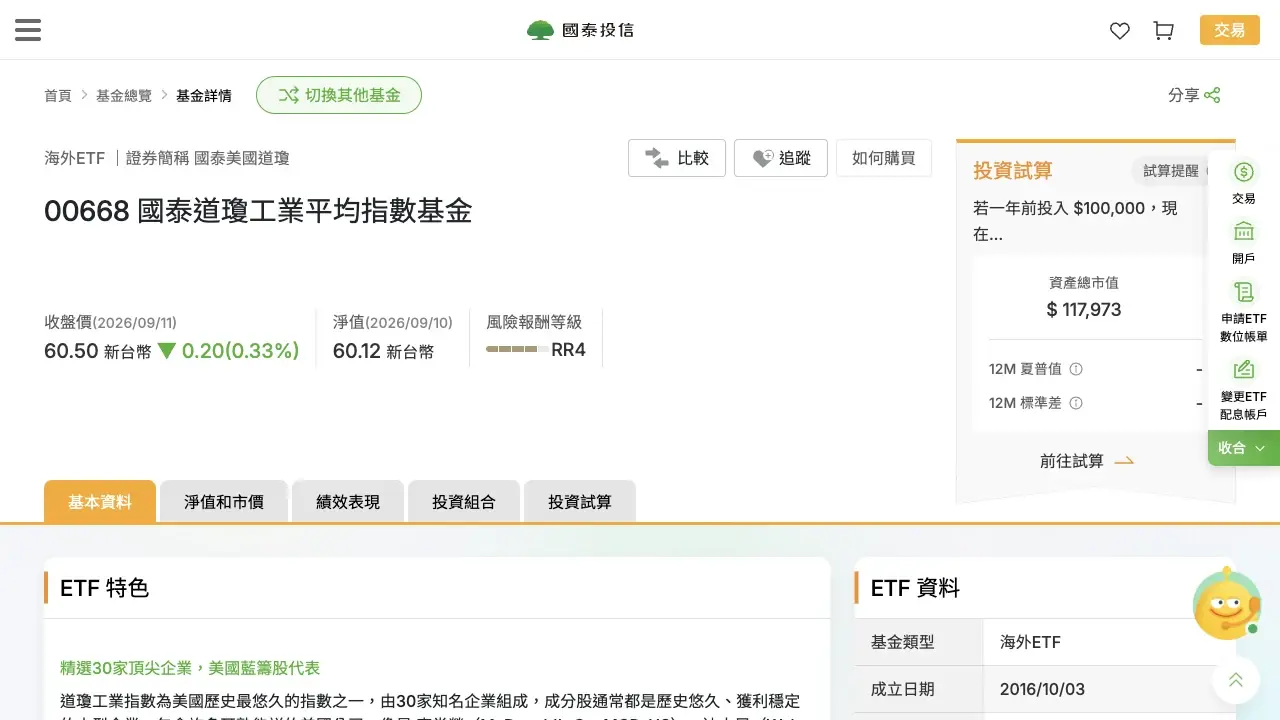Open the shopping cart
This screenshot has height=720, width=1280.
tap(1164, 31)
